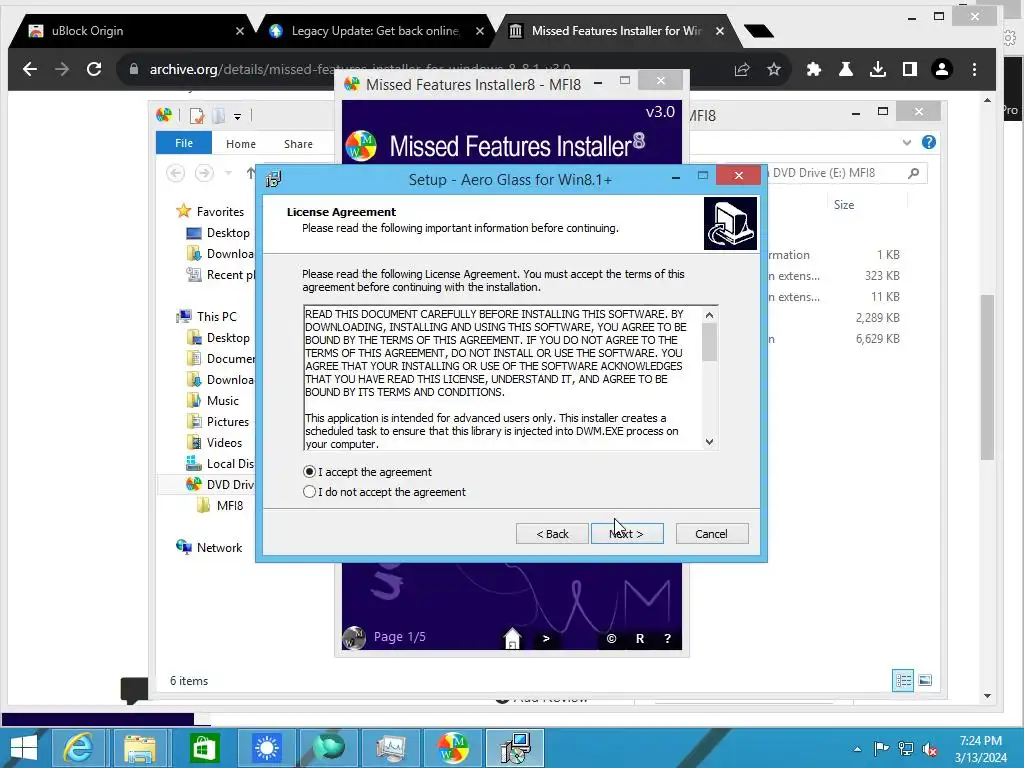
Task: Click Explorer back navigation arrow
Action: (175, 172)
